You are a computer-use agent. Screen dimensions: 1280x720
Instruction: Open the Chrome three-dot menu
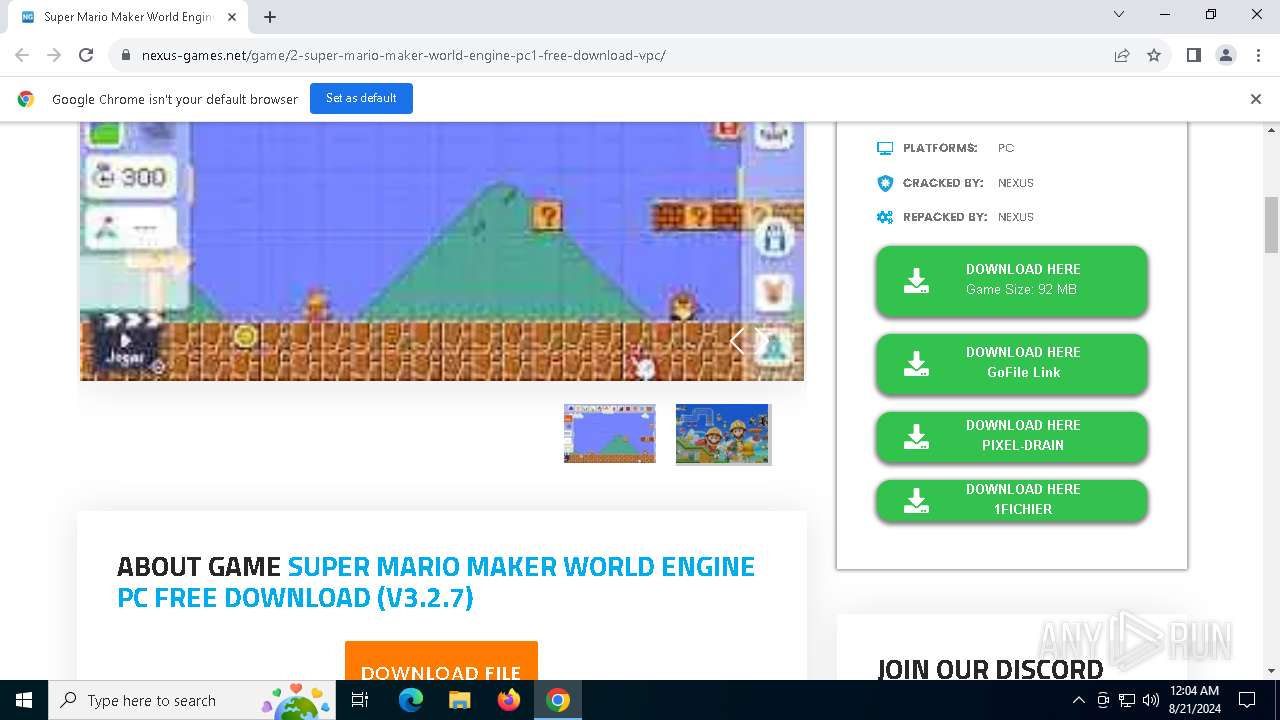pyautogui.click(x=1258, y=55)
